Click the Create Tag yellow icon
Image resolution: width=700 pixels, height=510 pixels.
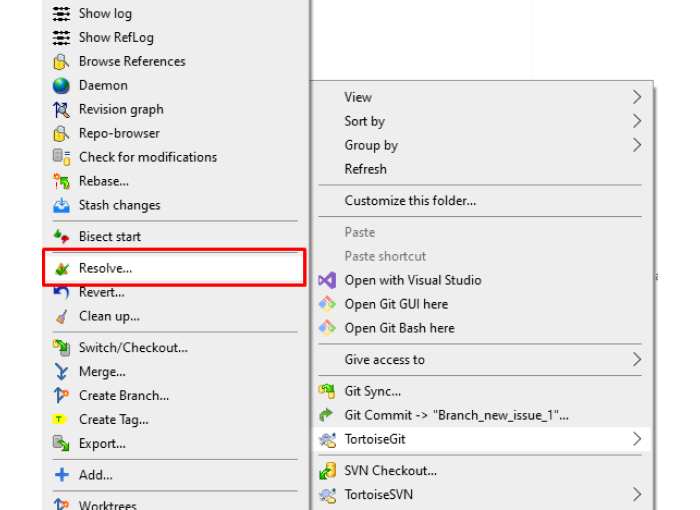[60, 419]
